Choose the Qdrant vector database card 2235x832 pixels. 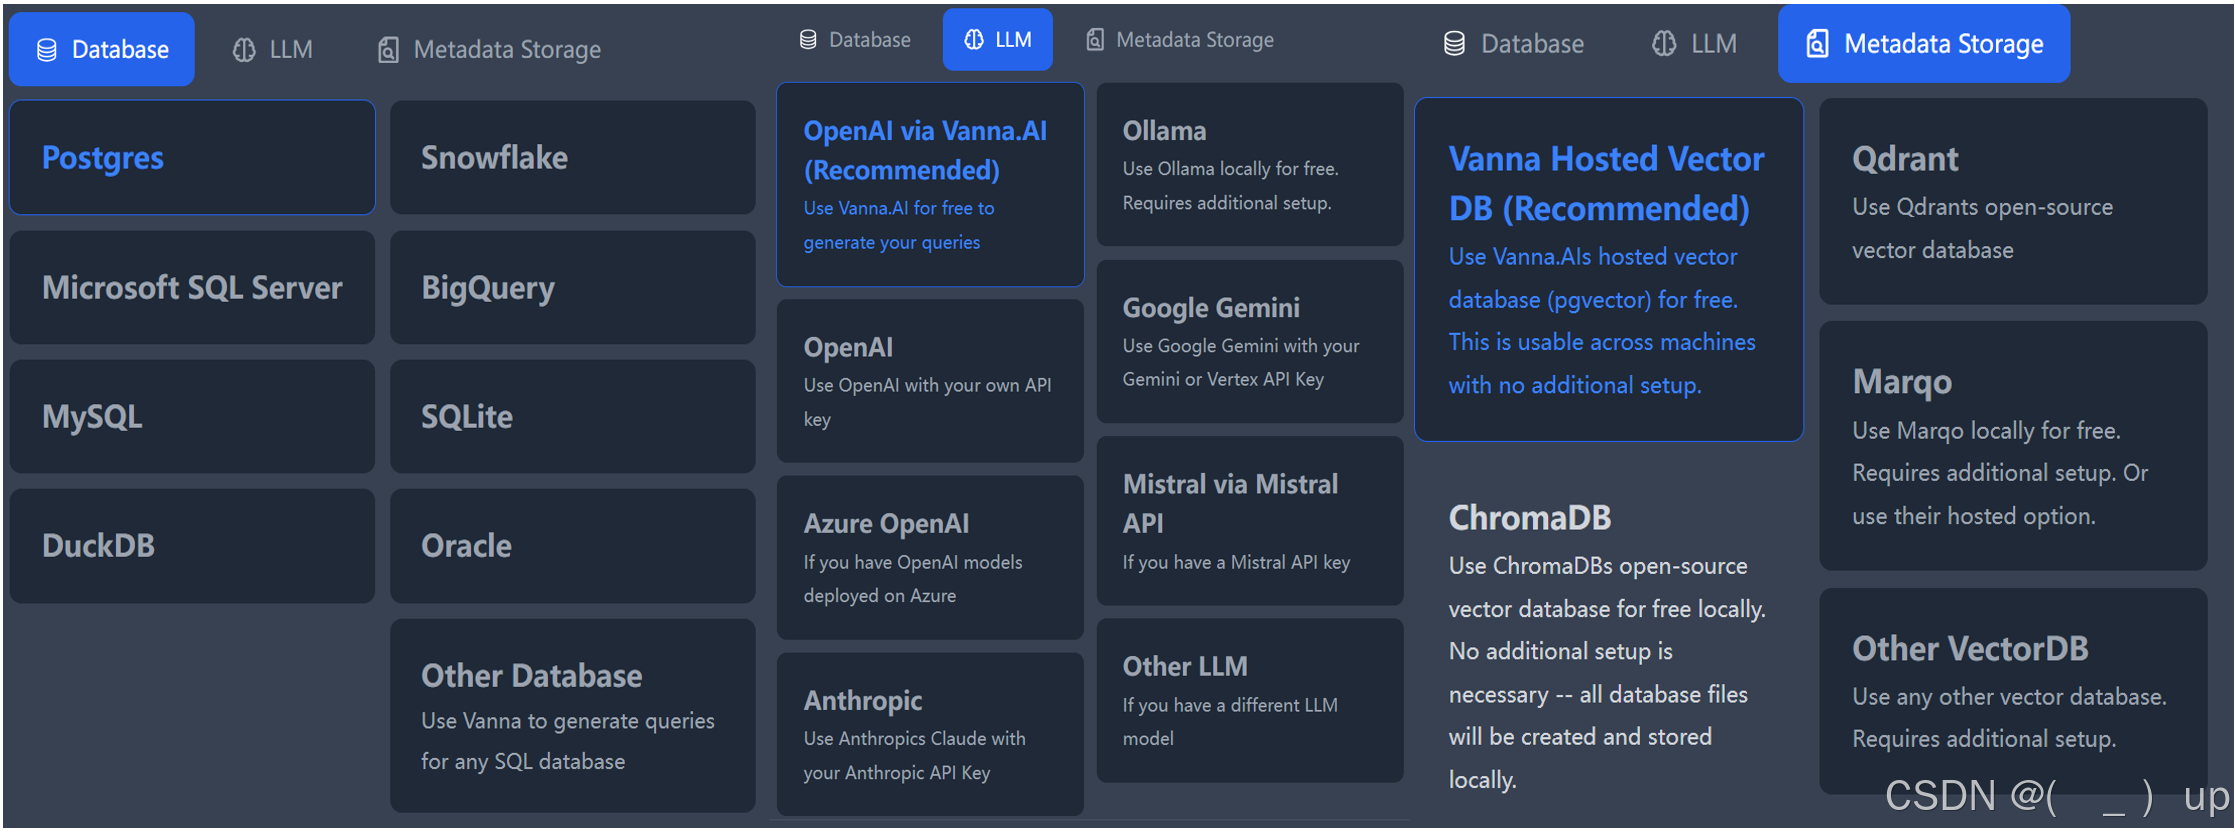coord(2013,201)
